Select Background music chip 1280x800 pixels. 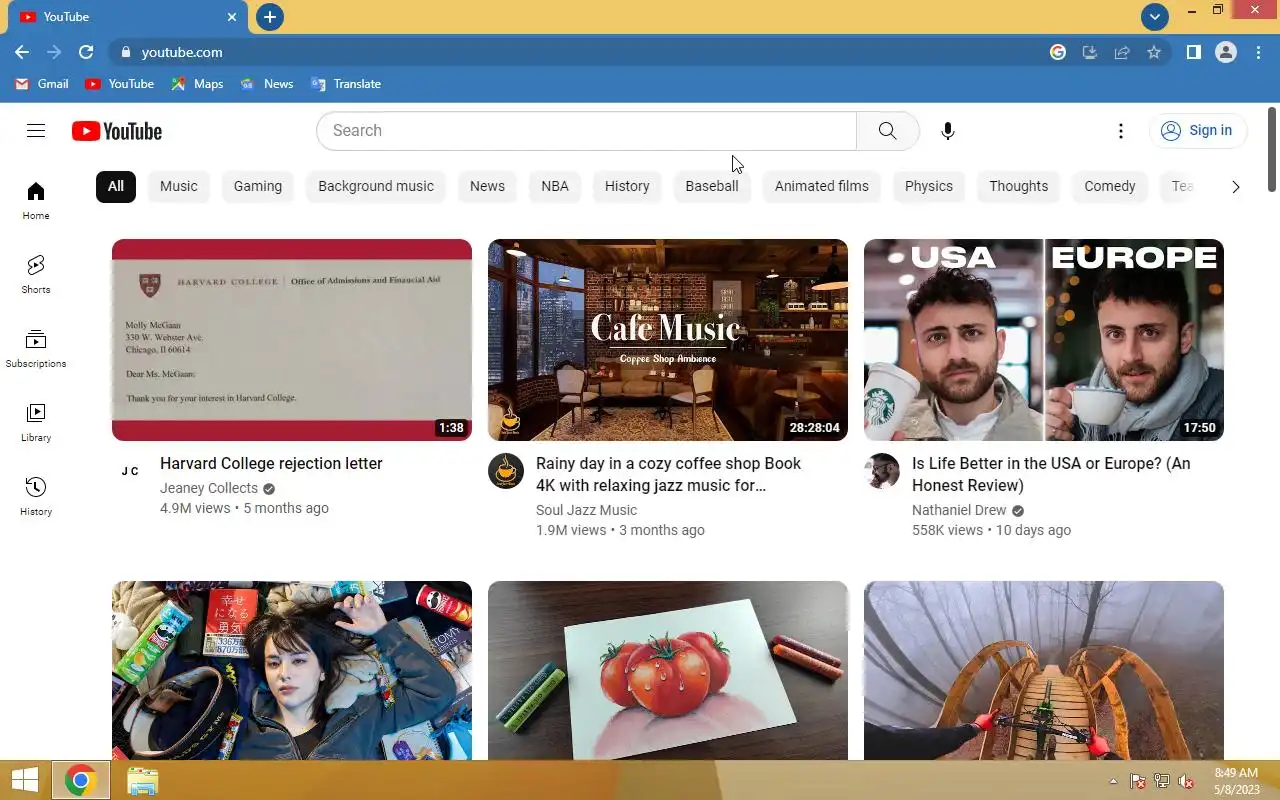coord(376,187)
